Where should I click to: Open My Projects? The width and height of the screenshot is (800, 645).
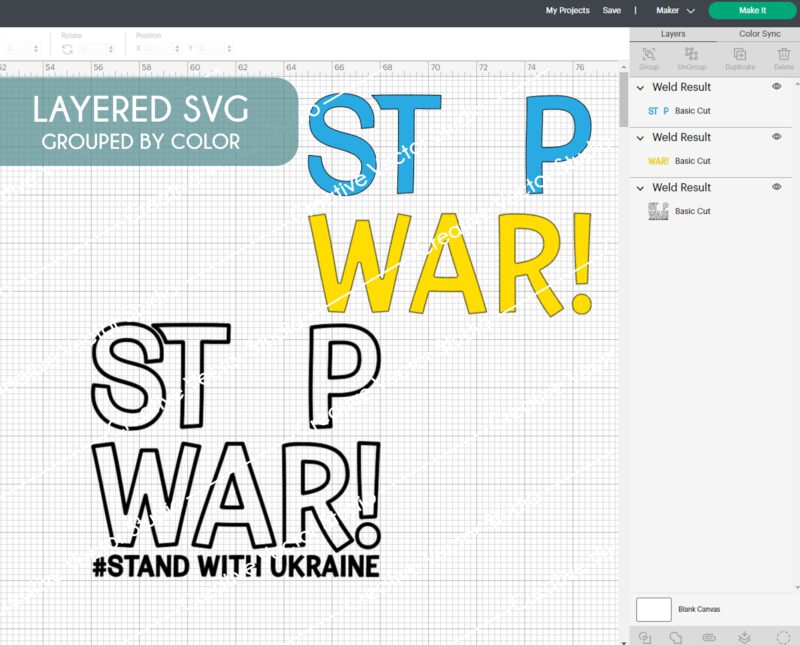click(567, 10)
